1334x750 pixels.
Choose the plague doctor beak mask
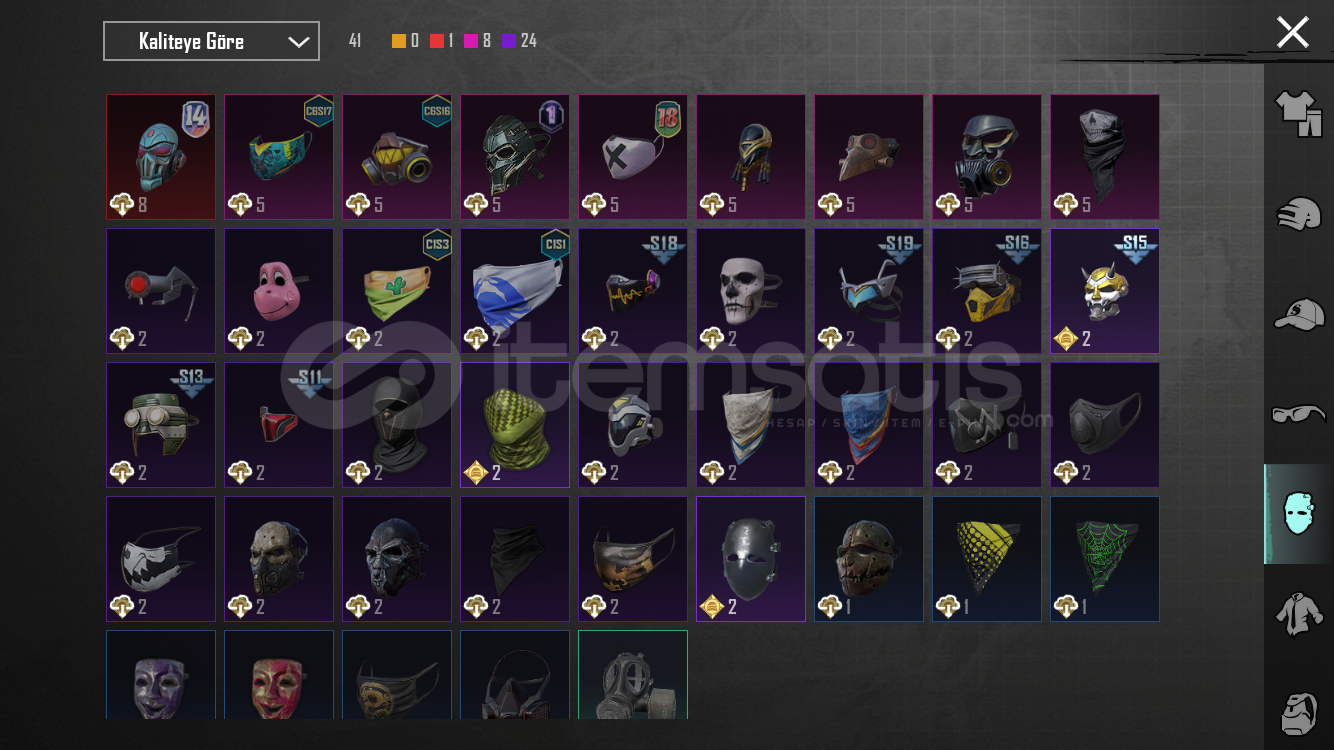click(x=869, y=157)
